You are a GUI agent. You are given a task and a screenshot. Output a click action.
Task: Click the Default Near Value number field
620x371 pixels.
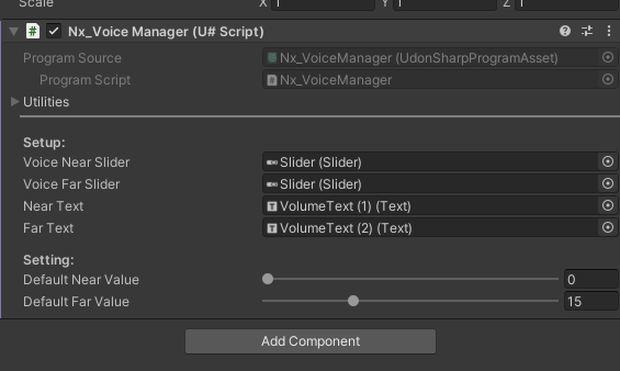[x=591, y=279]
